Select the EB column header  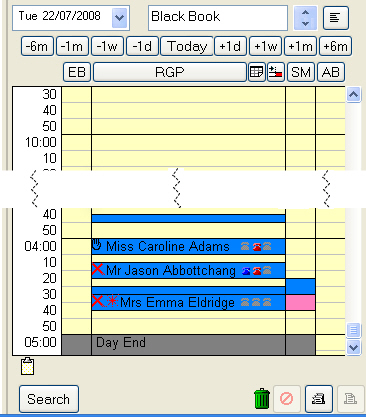tap(77, 72)
